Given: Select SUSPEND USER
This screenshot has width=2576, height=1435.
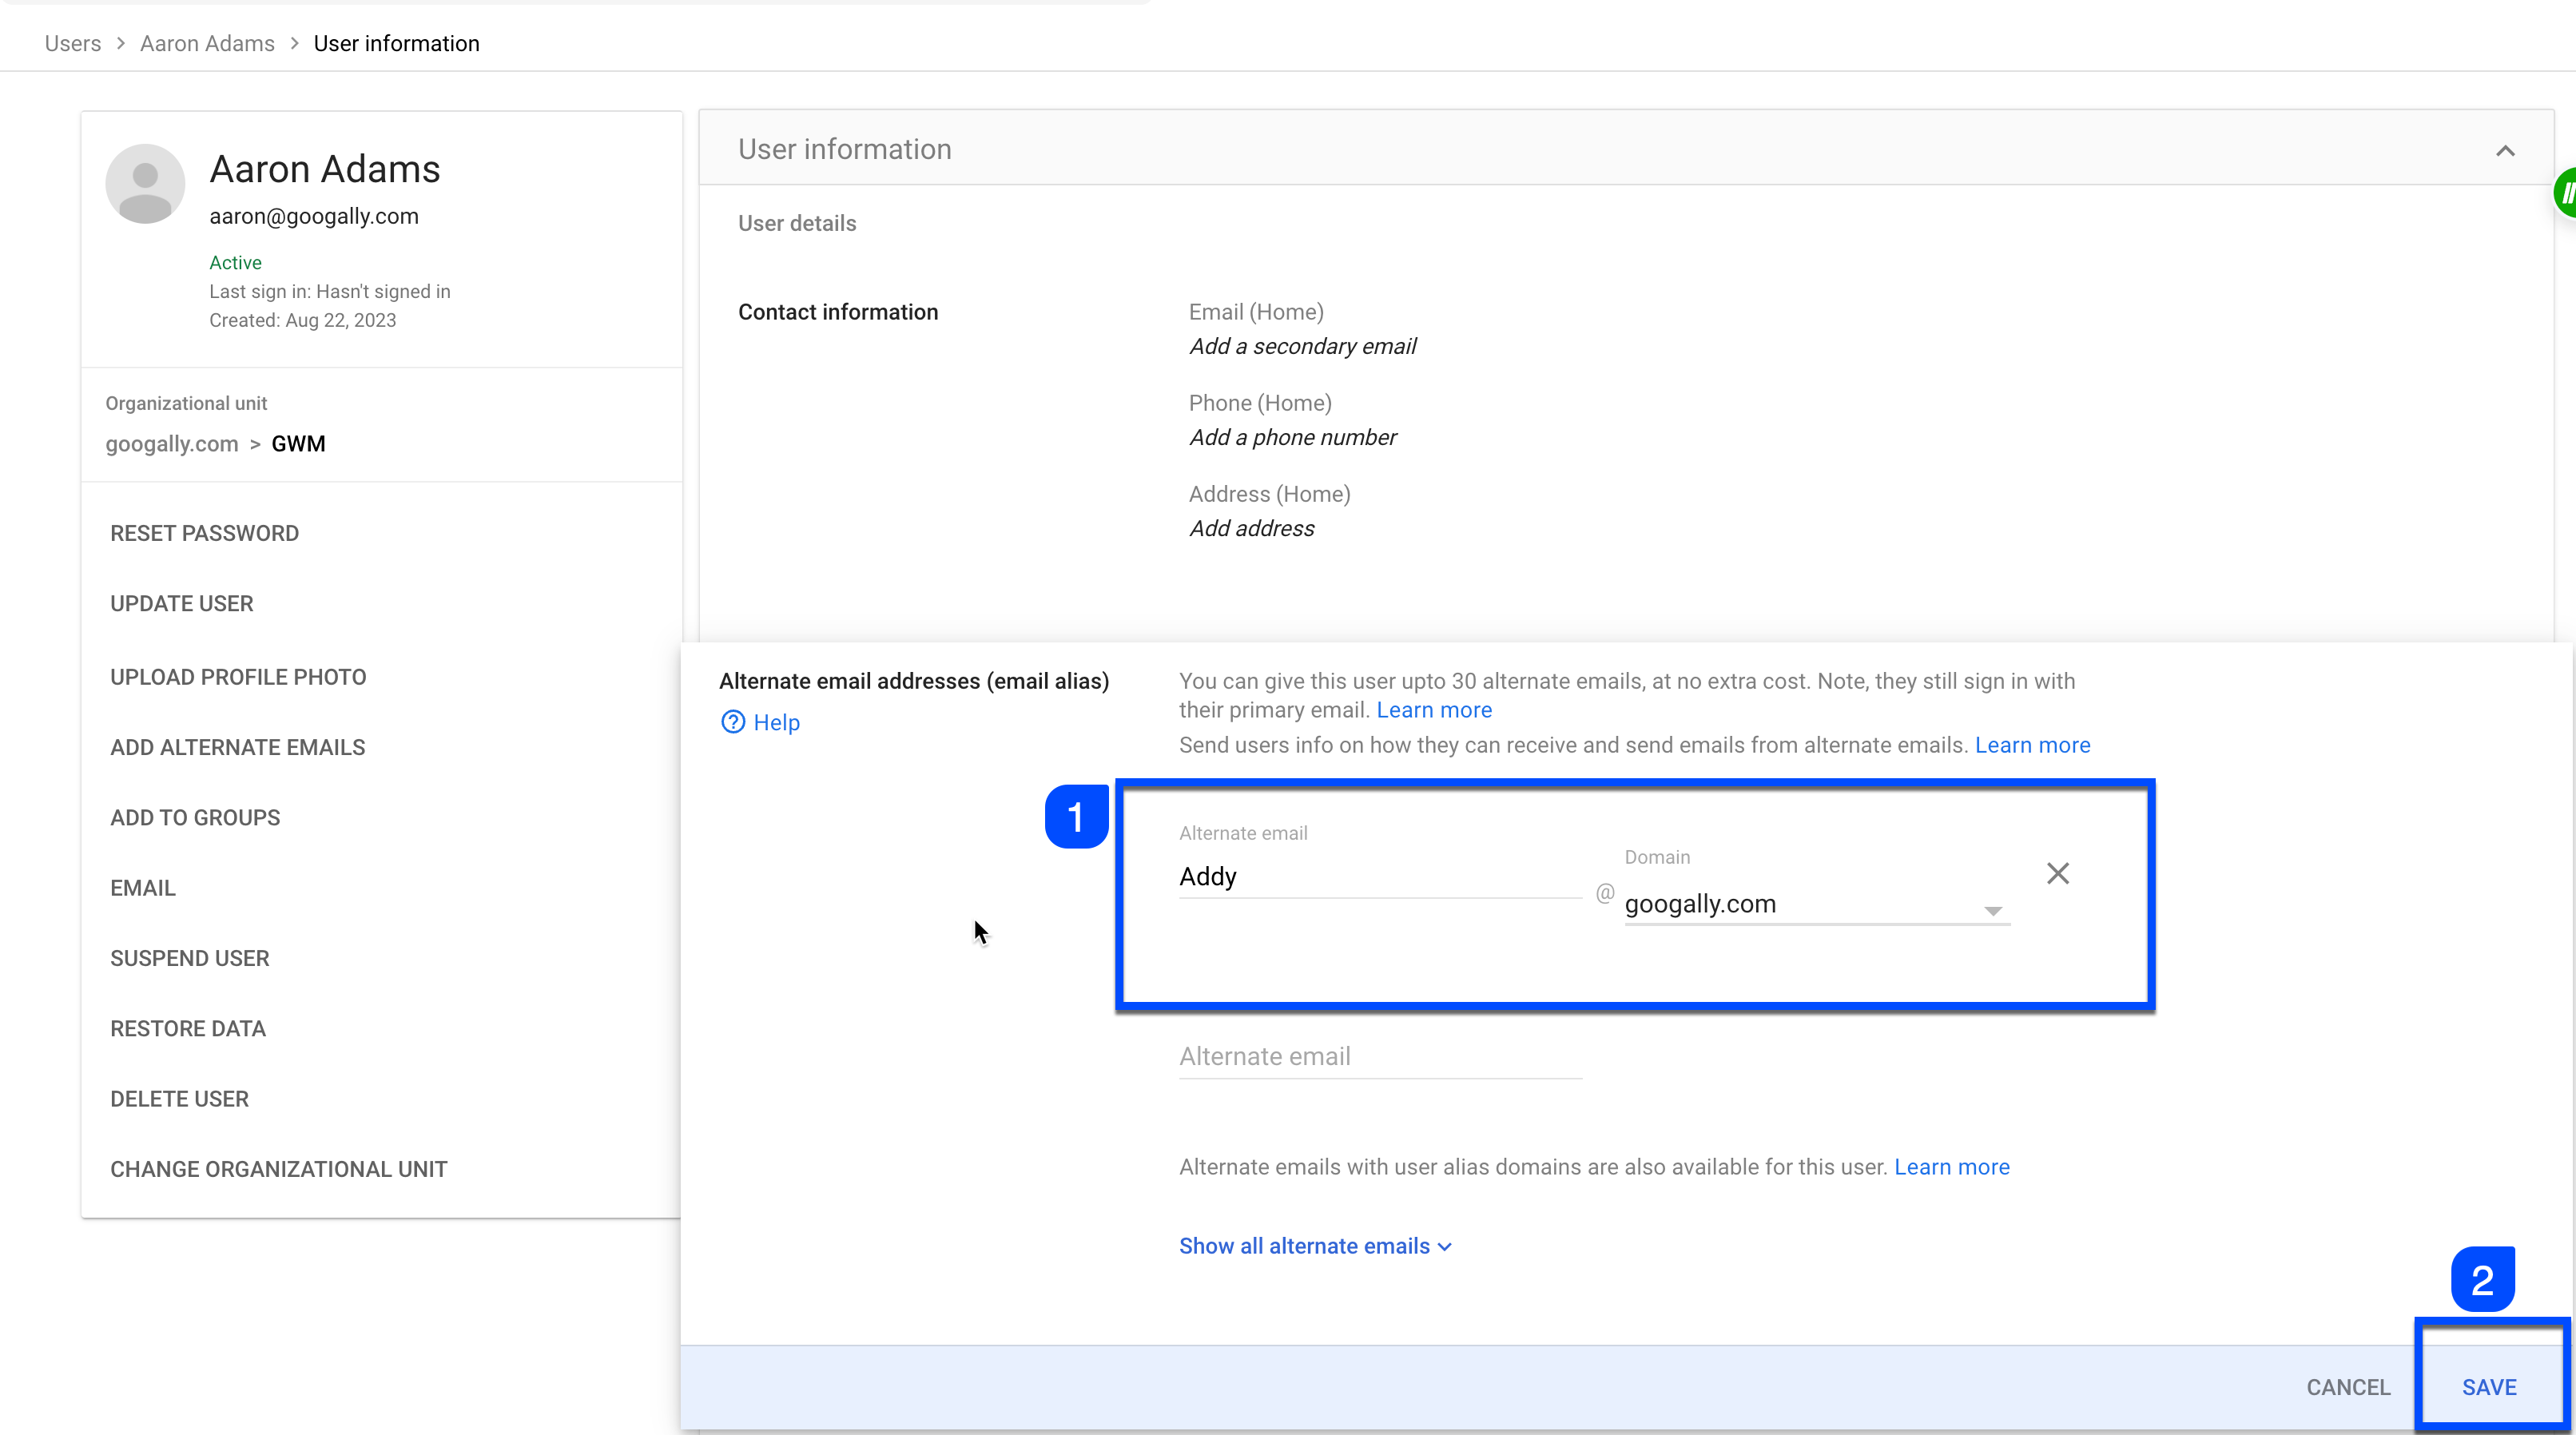Looking at the screenshot, I should click(x=189, y=958).
